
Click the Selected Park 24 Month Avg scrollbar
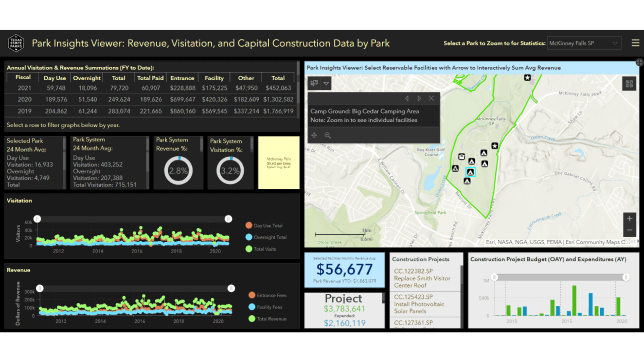click(x=64, y=163)
